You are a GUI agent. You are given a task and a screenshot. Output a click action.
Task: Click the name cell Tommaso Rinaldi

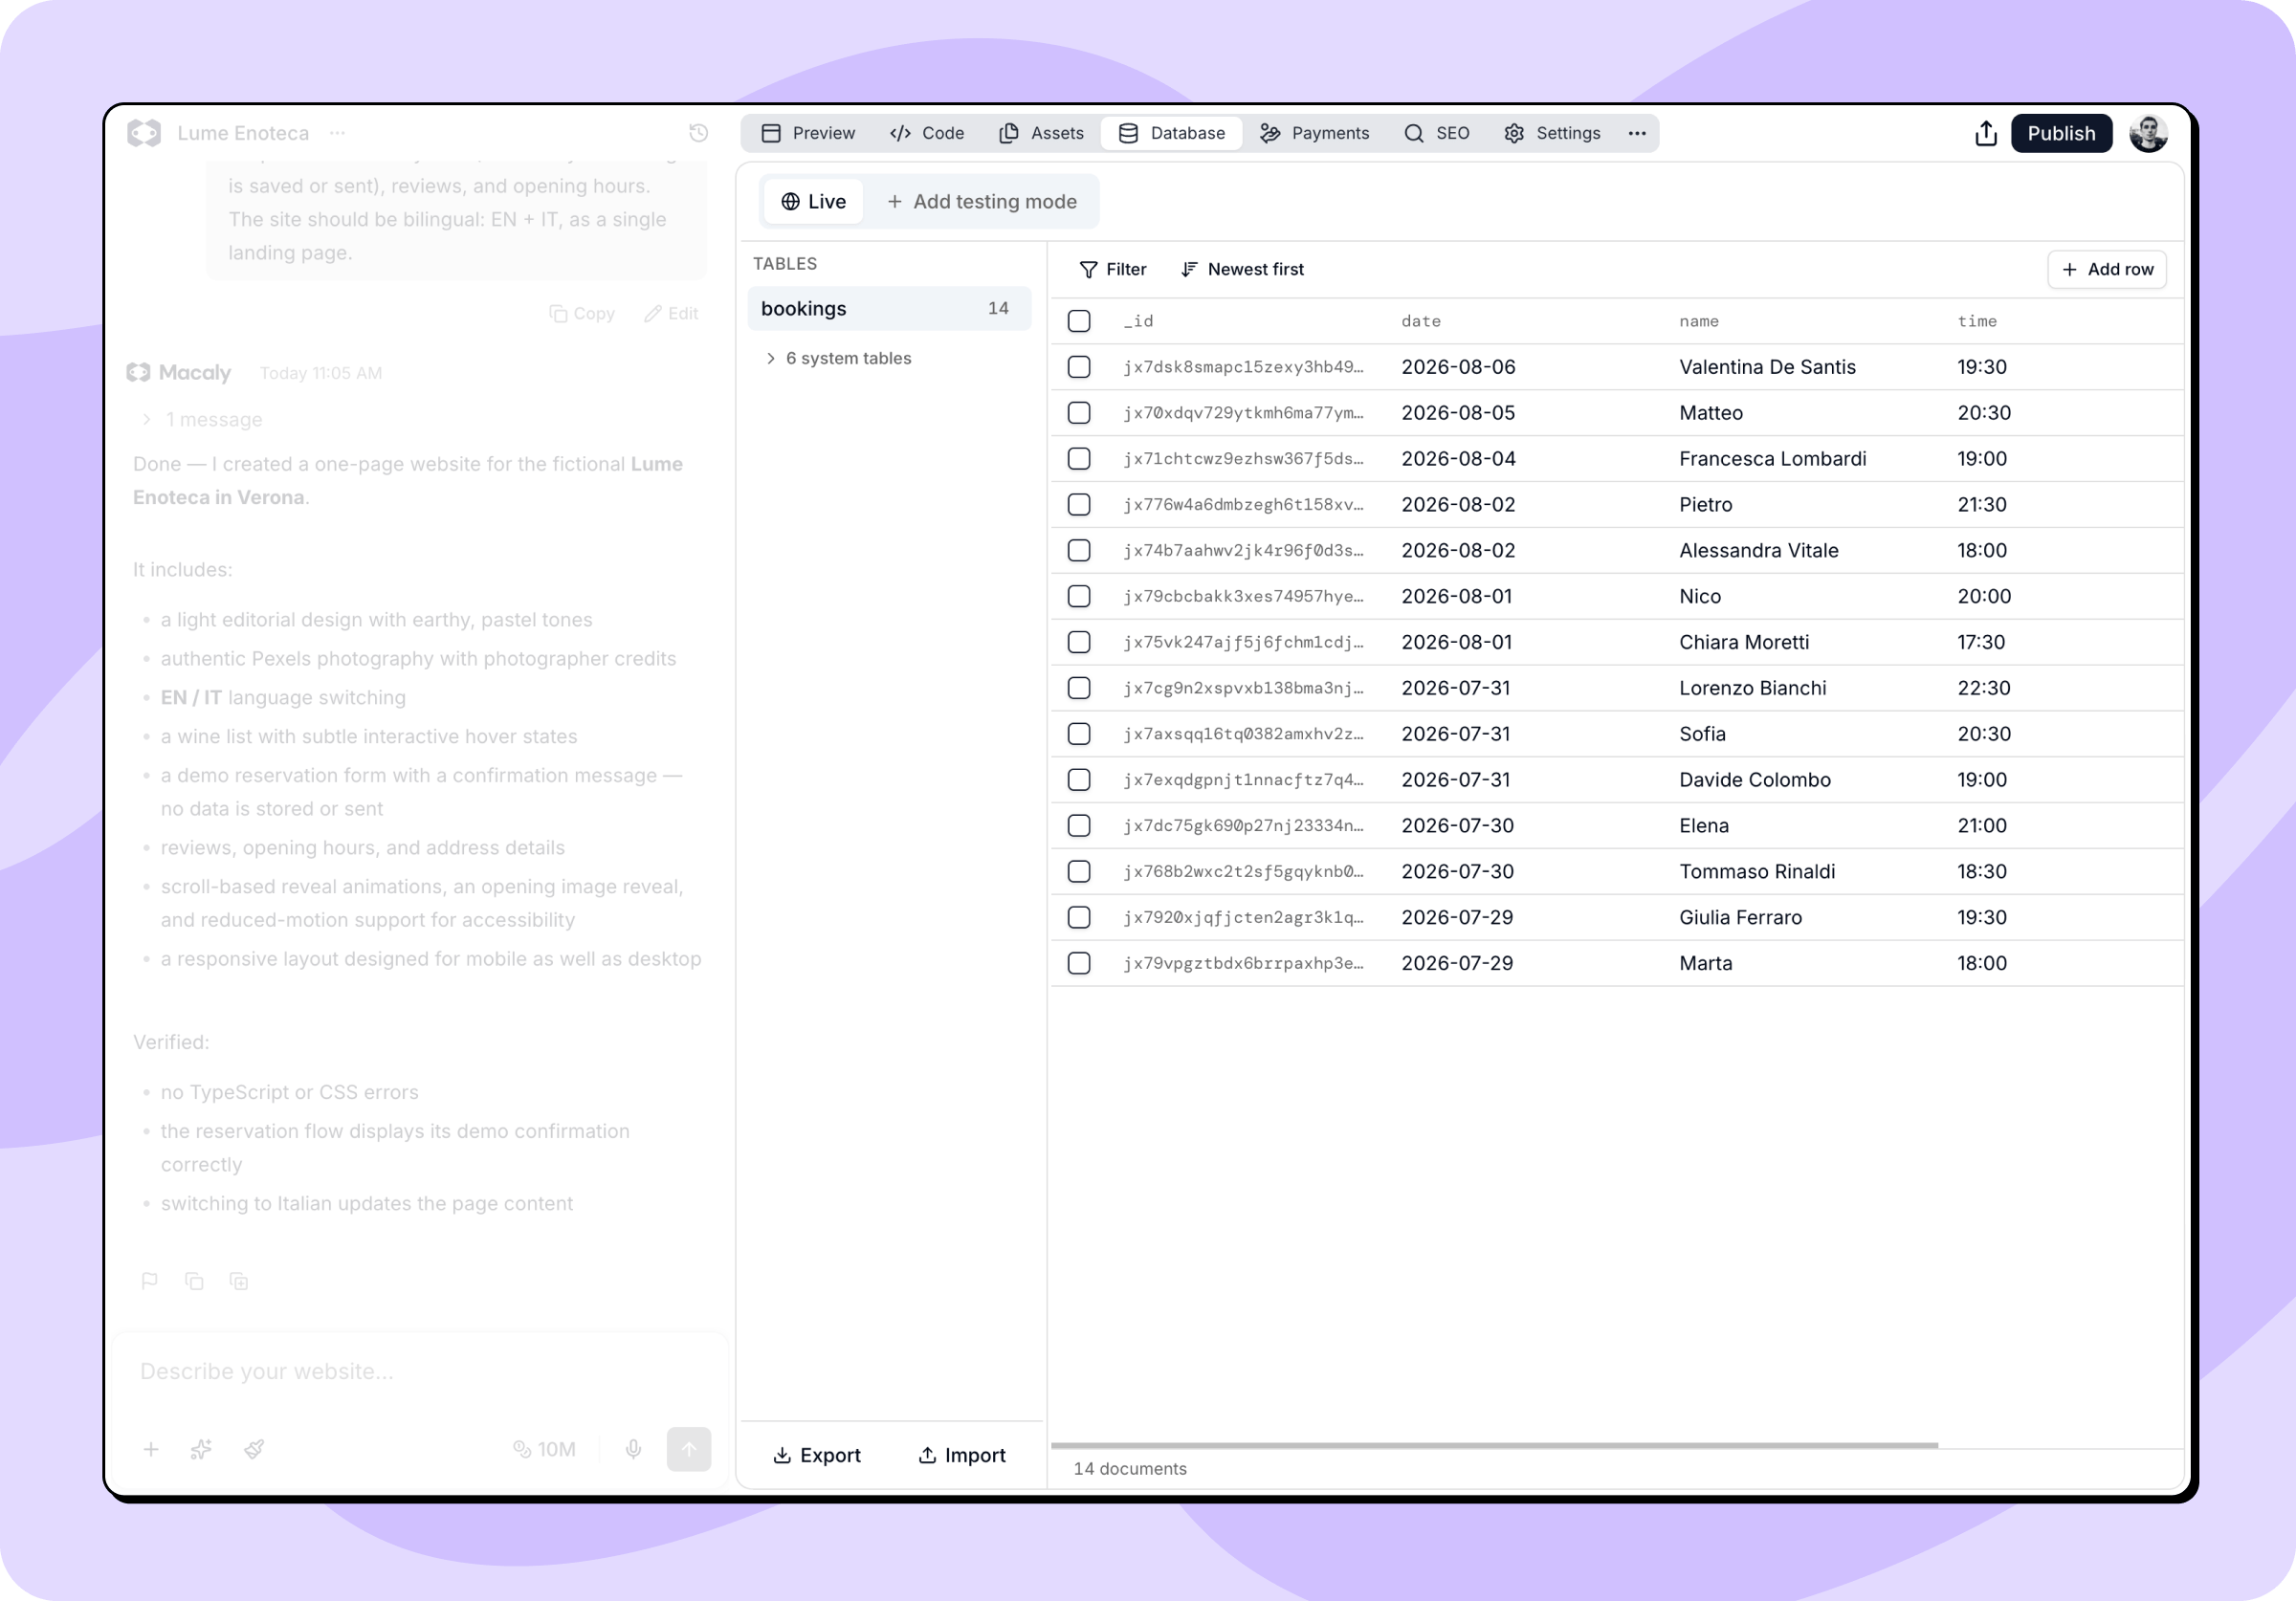click(1757, 872)
